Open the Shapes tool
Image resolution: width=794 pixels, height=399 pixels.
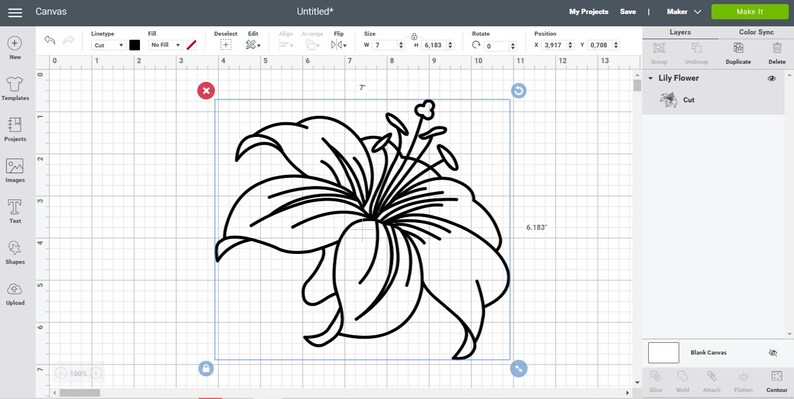(x=15, y=253)
